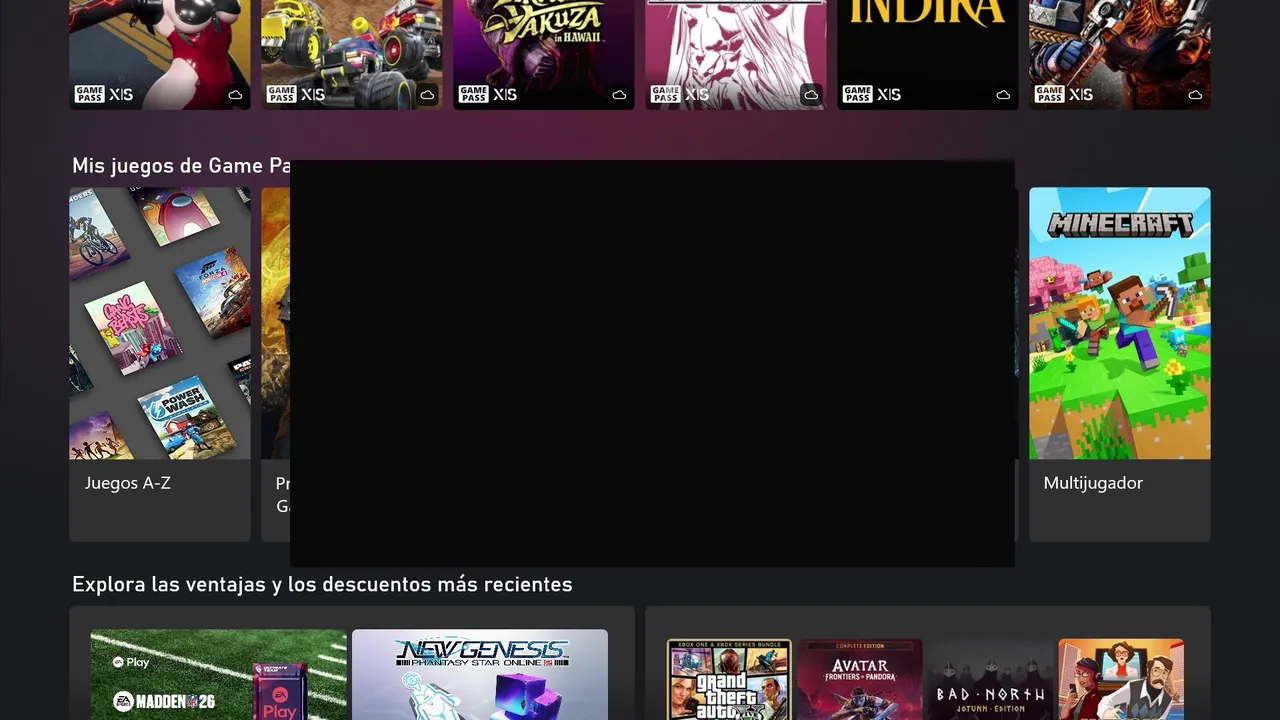Open the Yakuza in Hawaii game tile
The height and width of the screenshot is (720, 1280).
544,54
